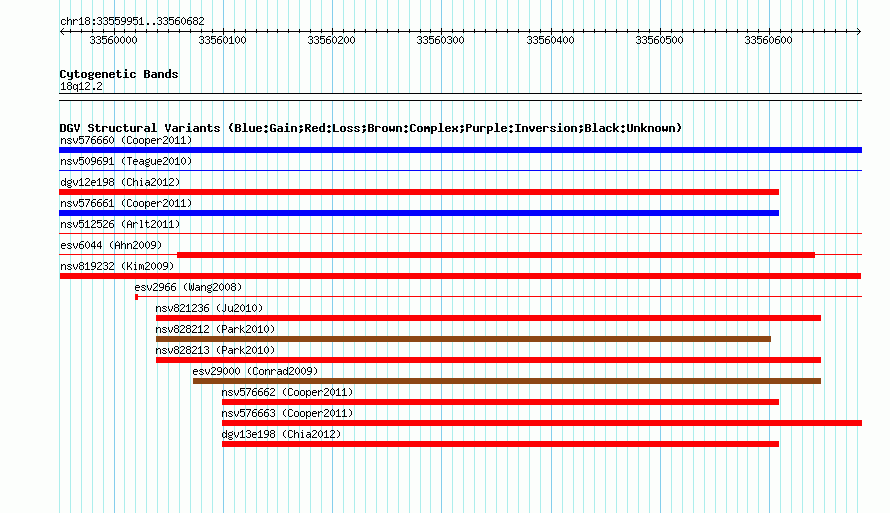Viewport: 890px width, 513px height.
Task: Select the 18q12.2 band label
Action: coord(81,86)
